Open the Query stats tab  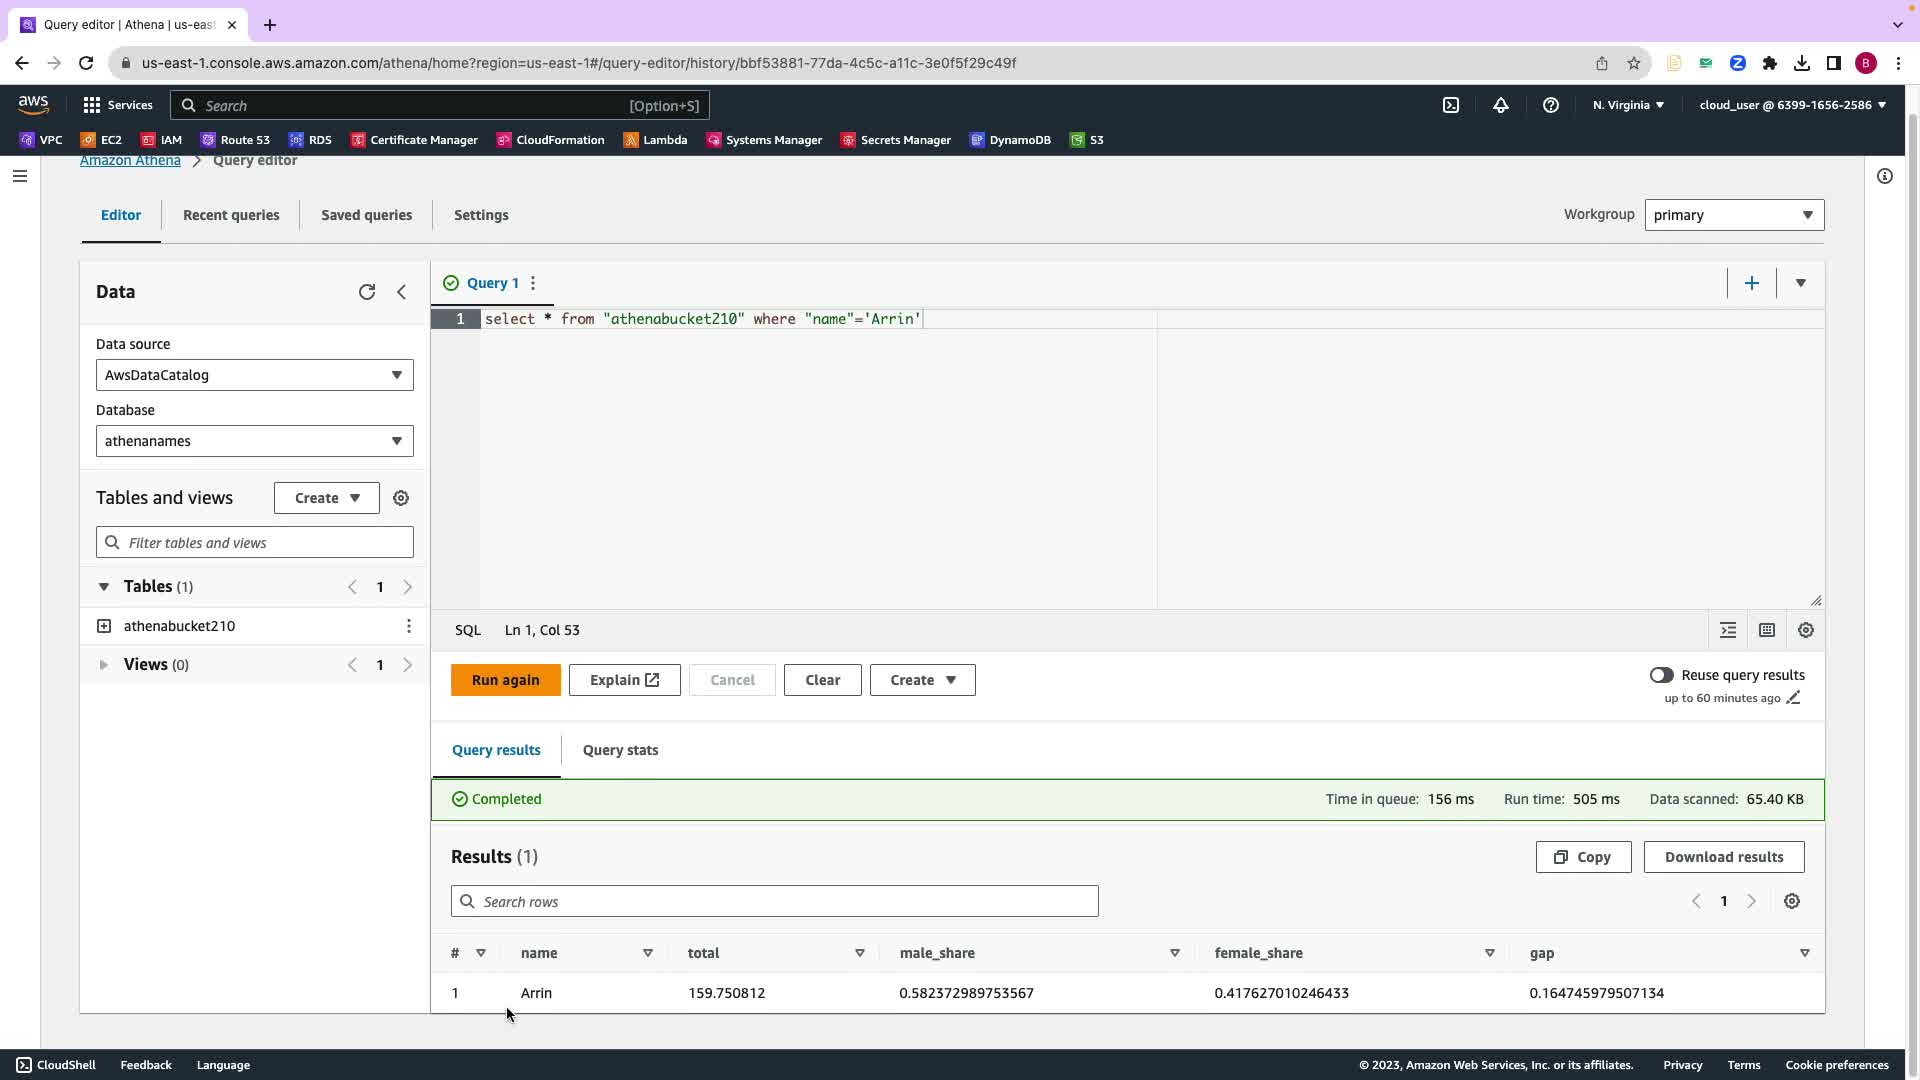coord(620,750)
